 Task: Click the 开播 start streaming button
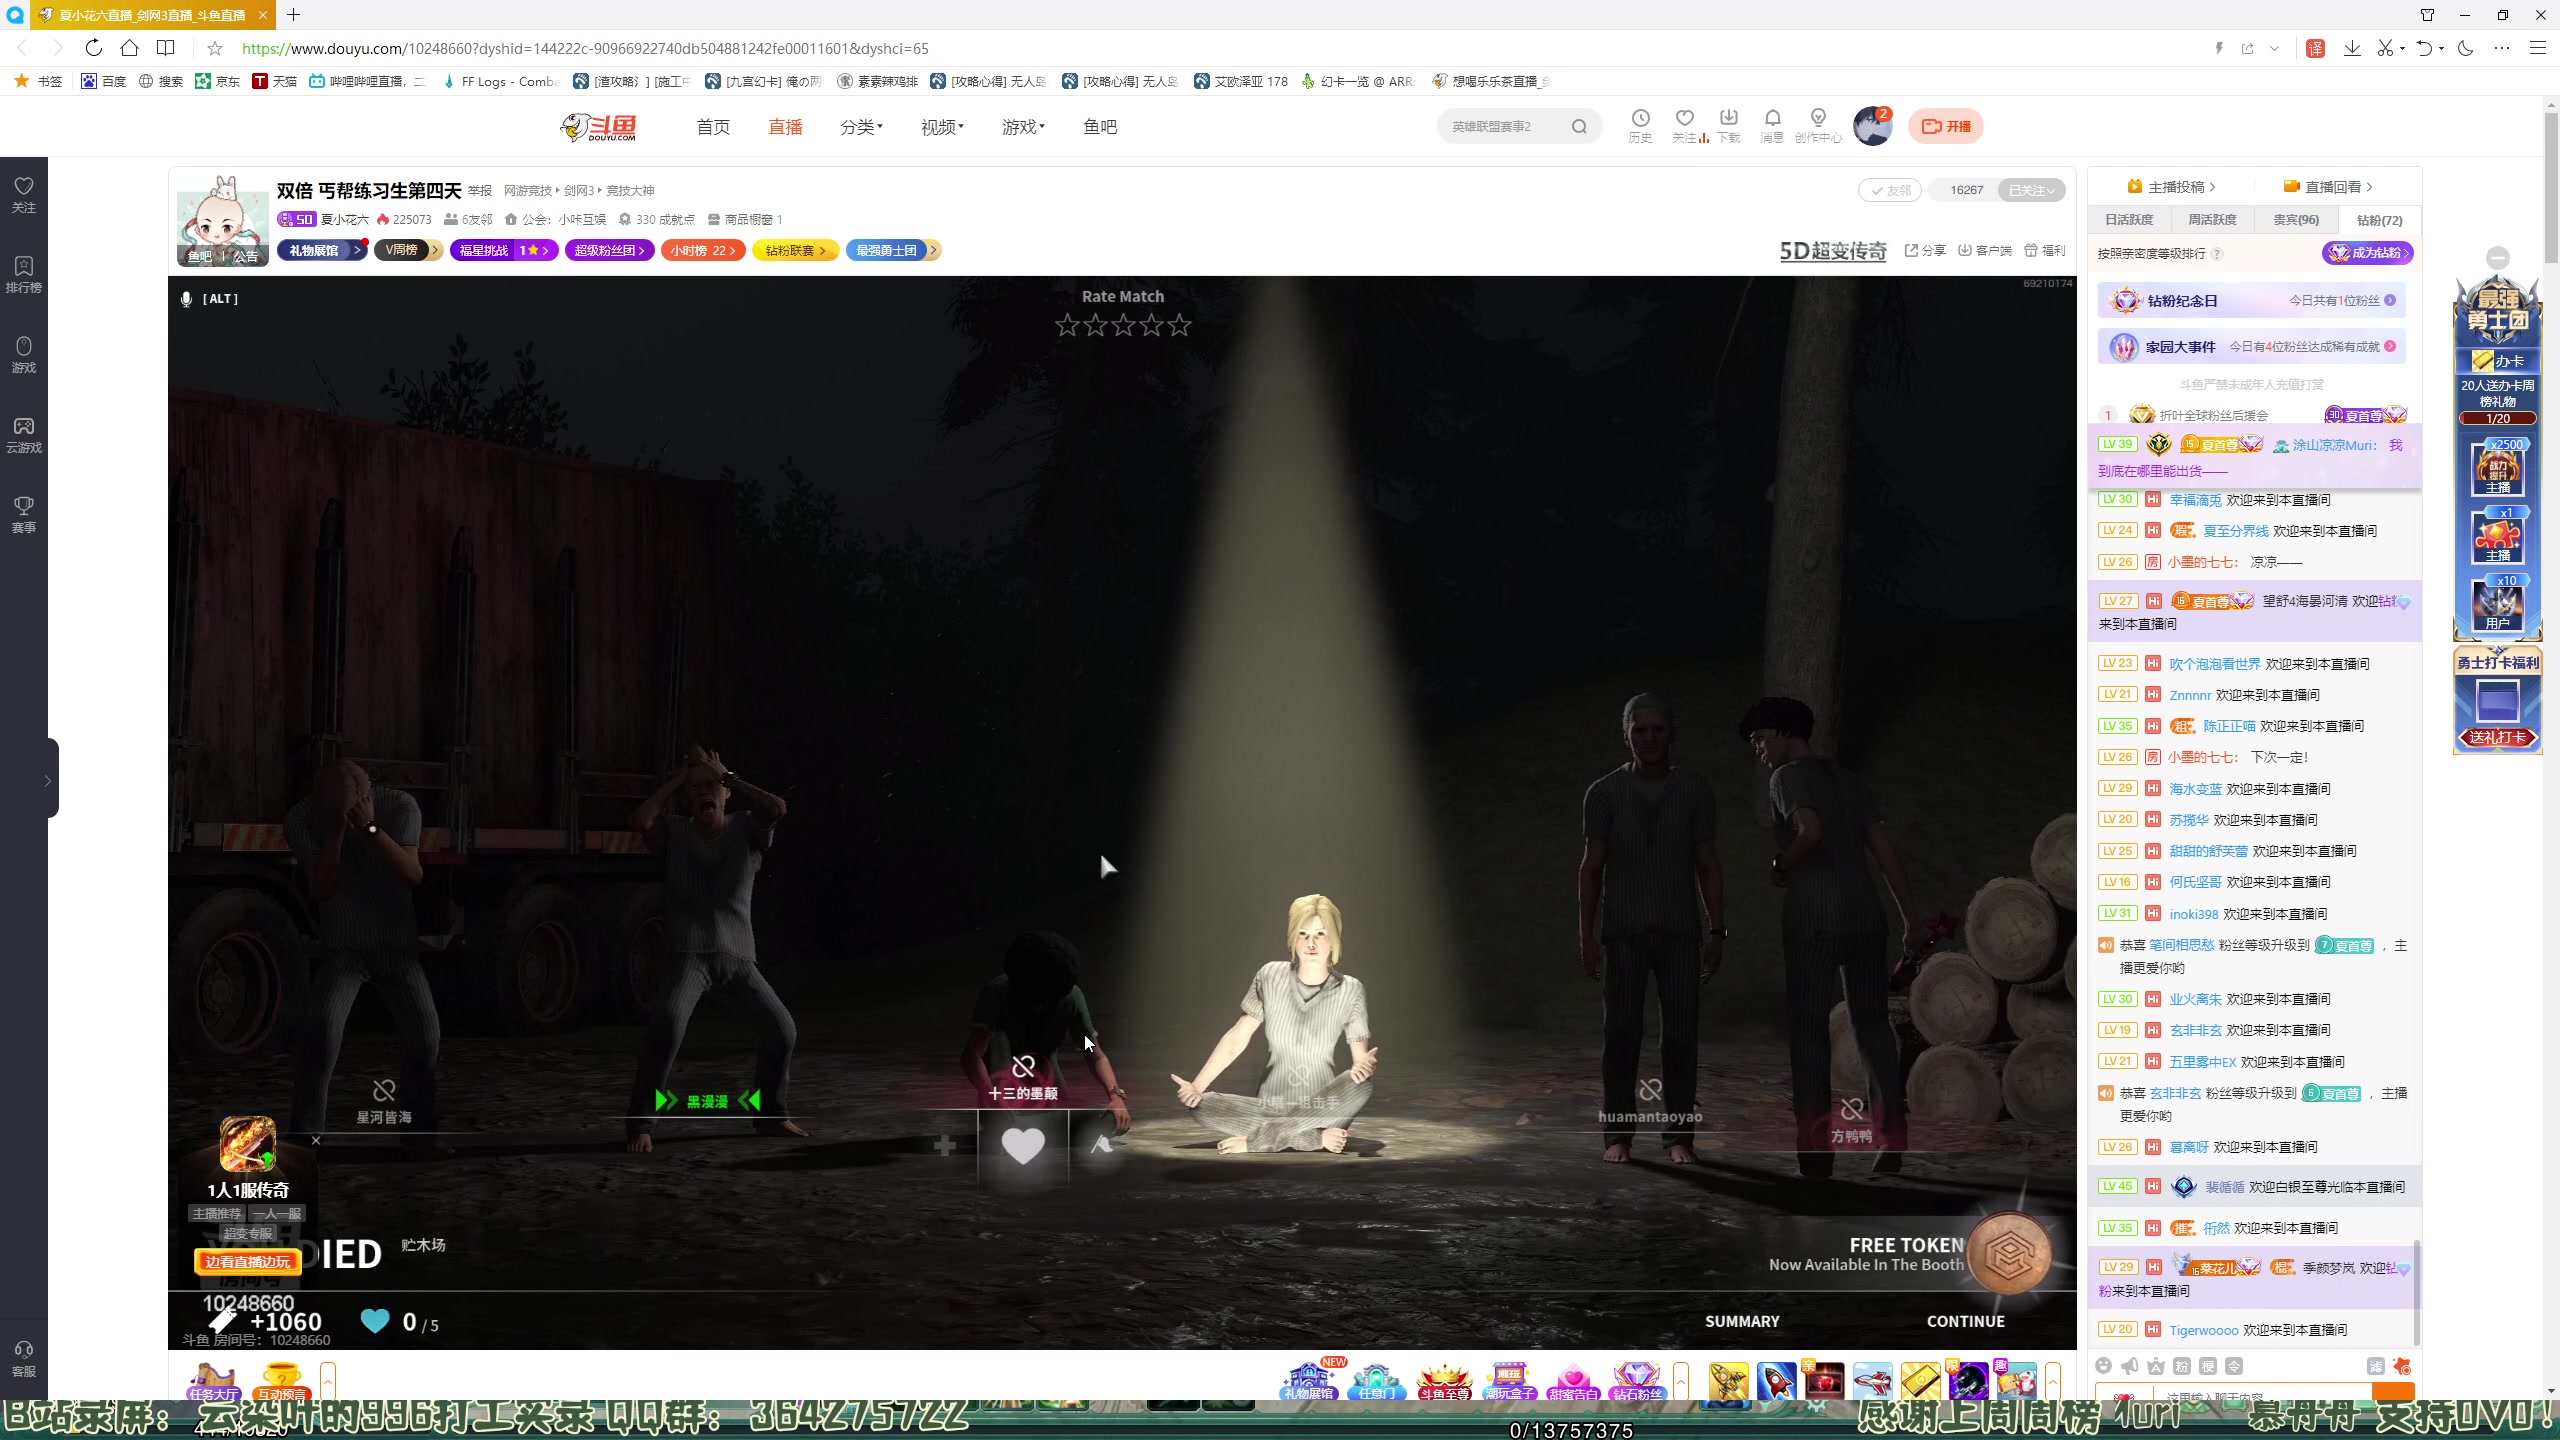1946,126
